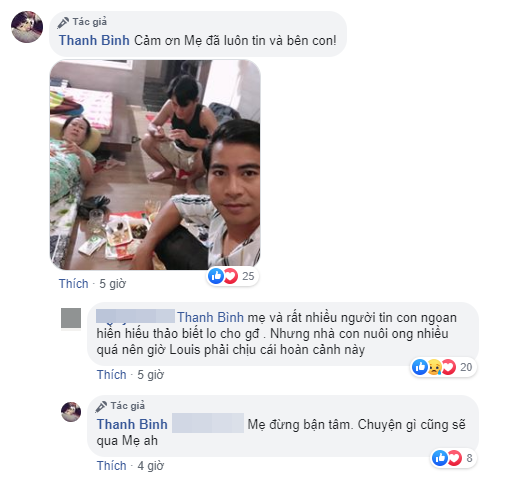511x483 pixels.
Task: Click the crying face reaction on second comment
Action: click(x=434, y=367)
